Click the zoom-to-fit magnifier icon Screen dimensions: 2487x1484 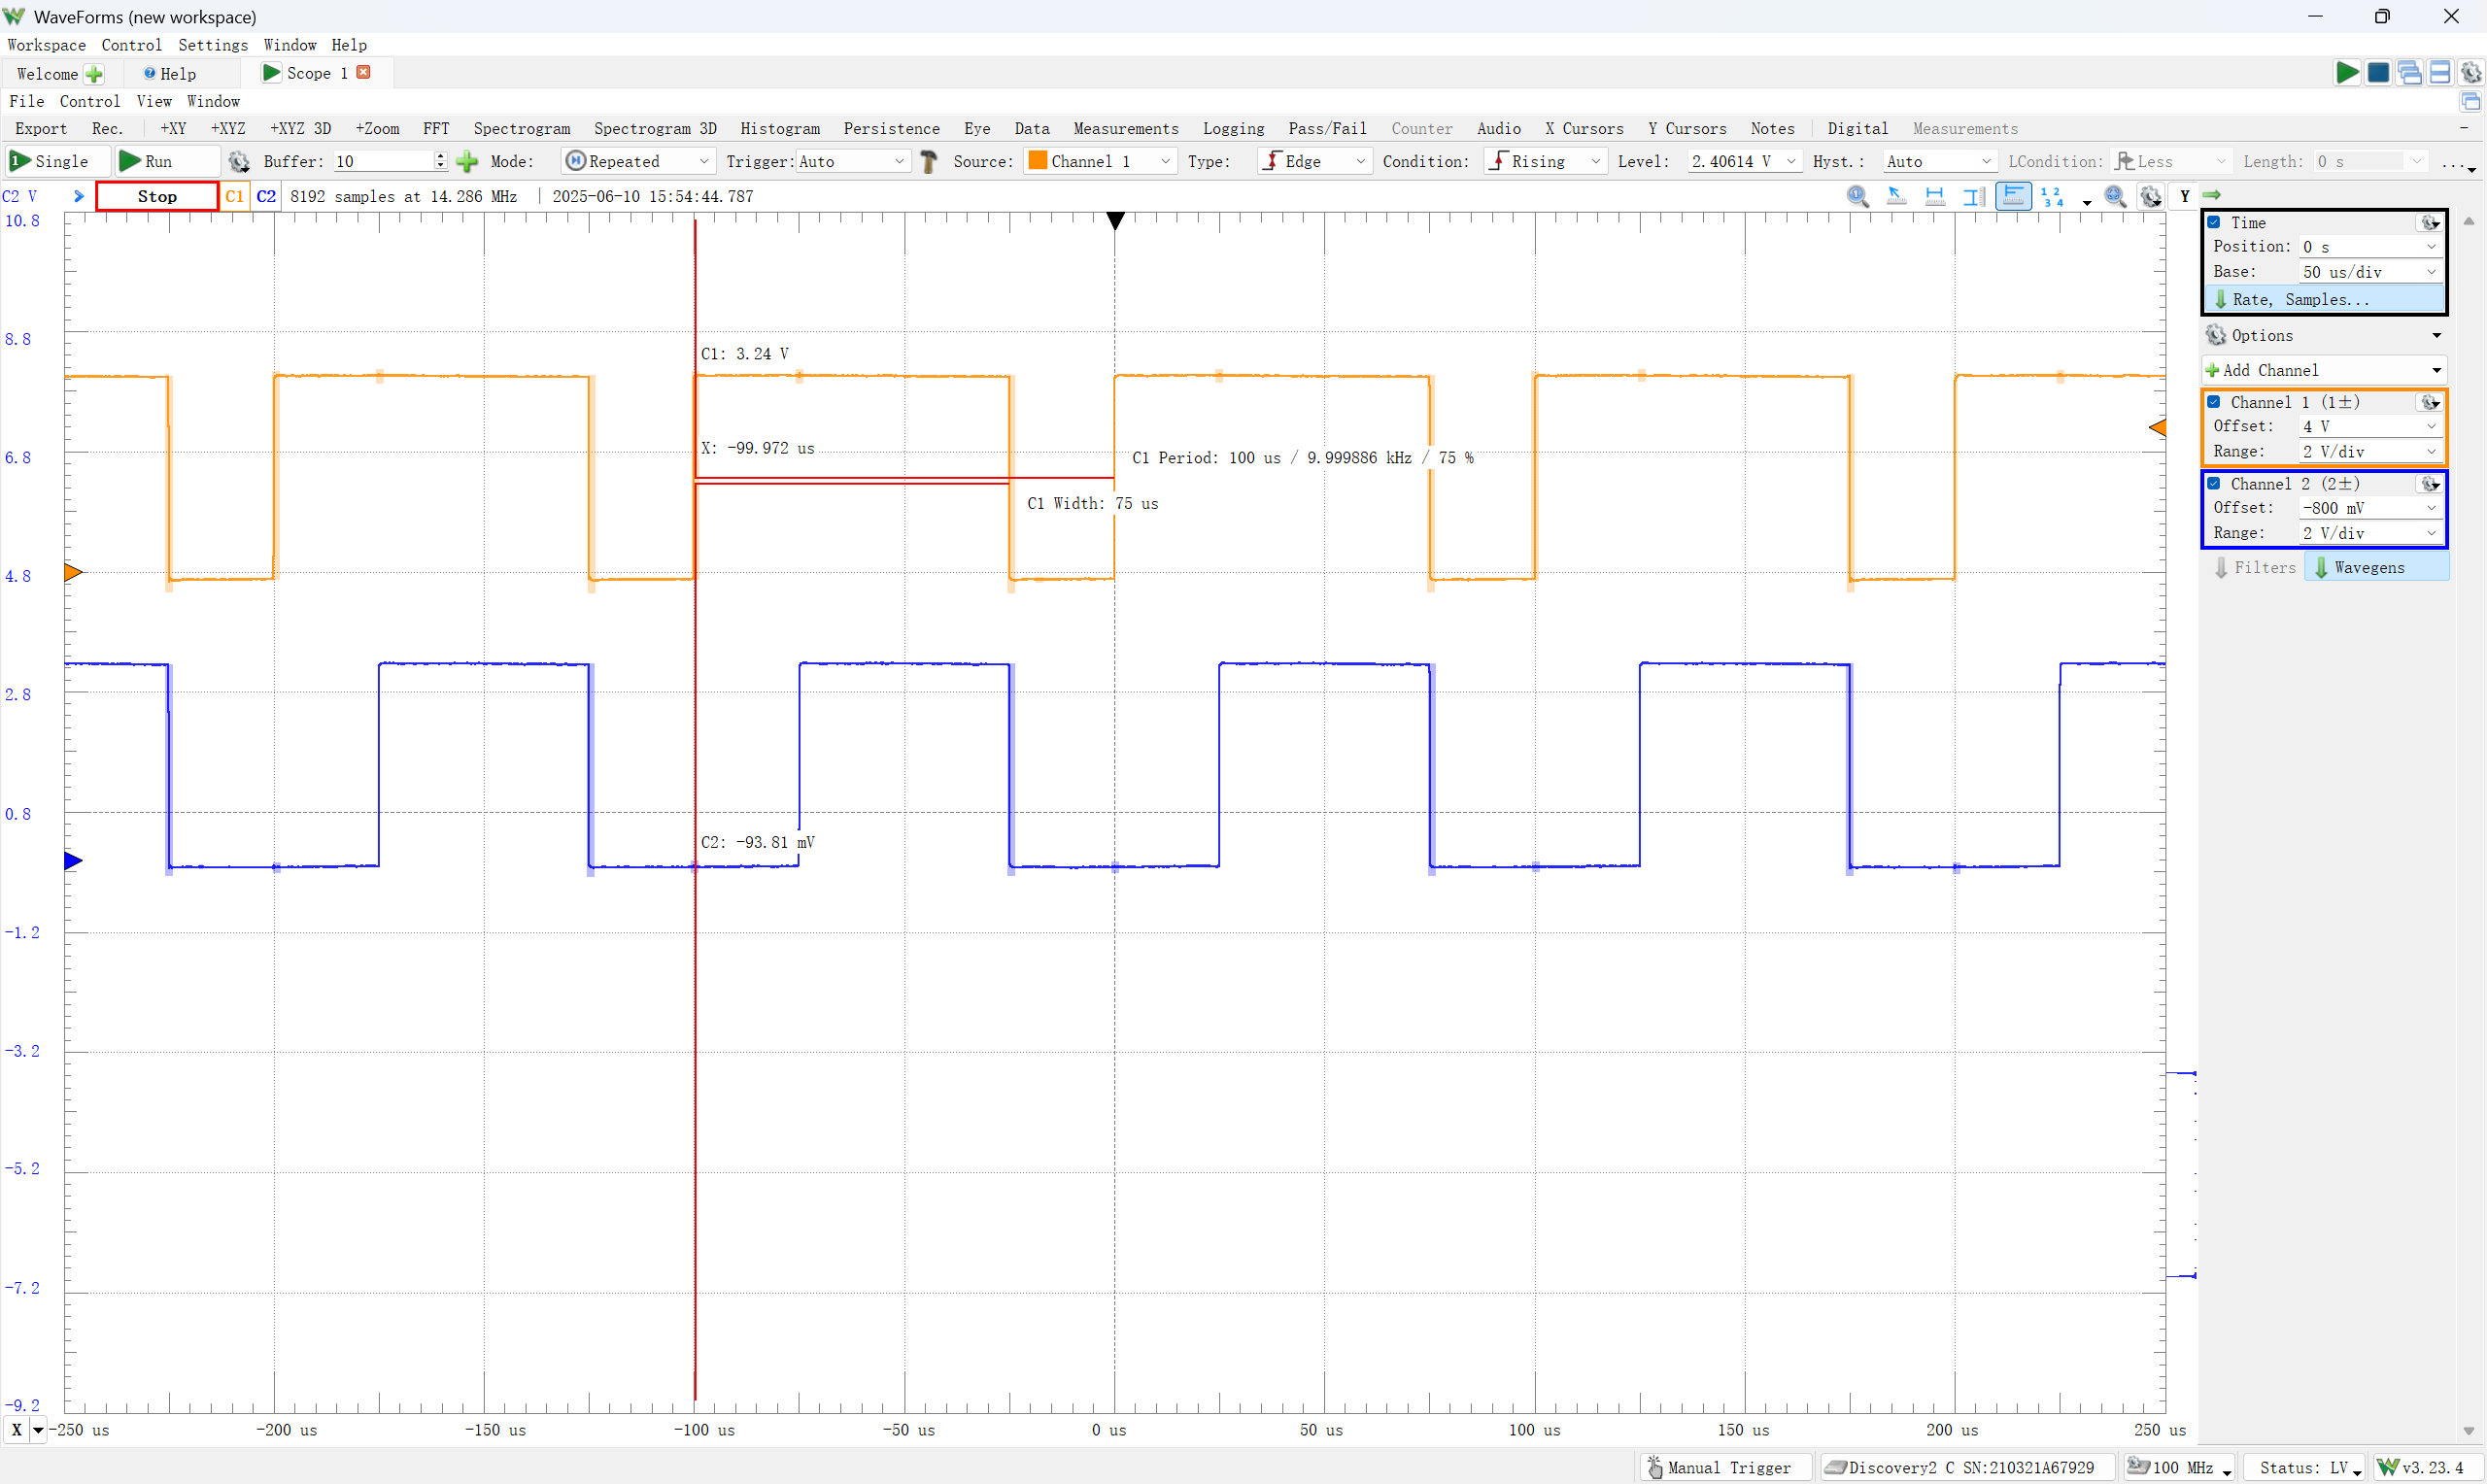click(x=2114, y=196)
